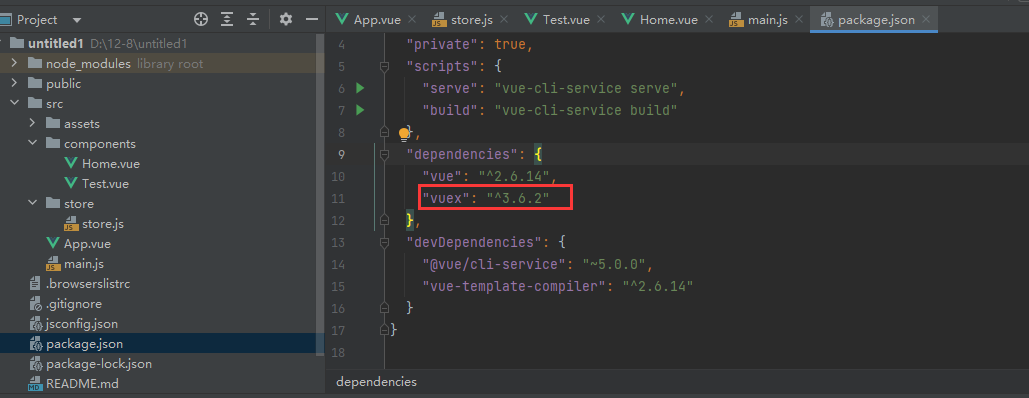Click the dependencies breadcrumb at the bottom
1029x398 pixels.
click(x=376, y=382)
